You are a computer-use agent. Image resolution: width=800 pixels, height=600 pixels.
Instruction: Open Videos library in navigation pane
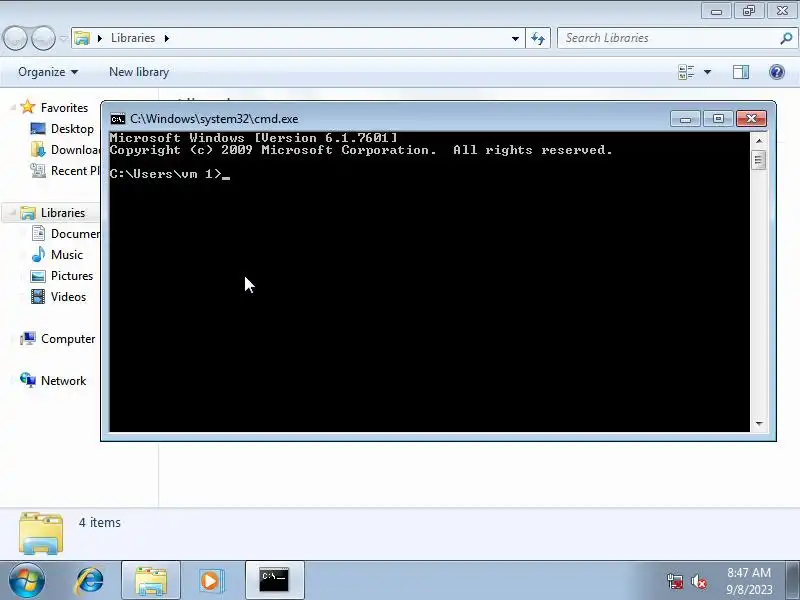pos(68,296)
